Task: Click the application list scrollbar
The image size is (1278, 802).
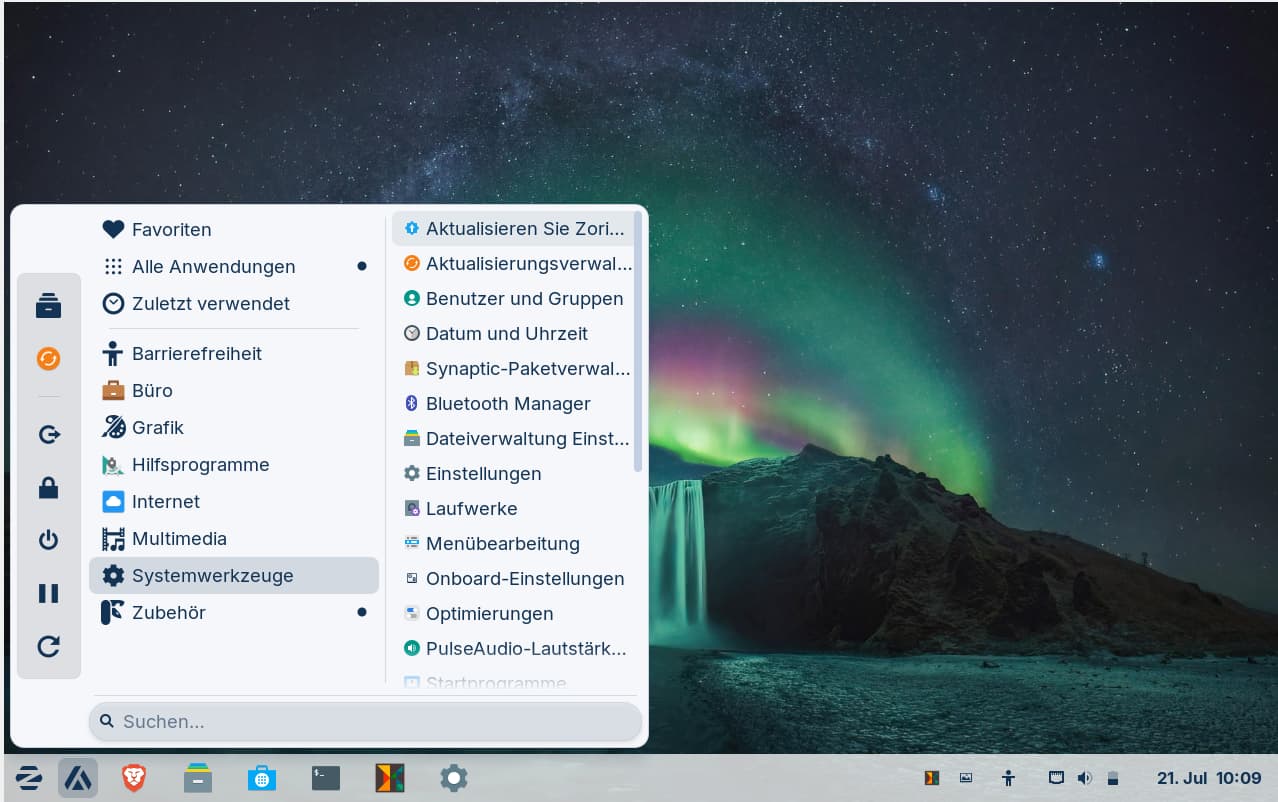Action: [x=638, y=340]
